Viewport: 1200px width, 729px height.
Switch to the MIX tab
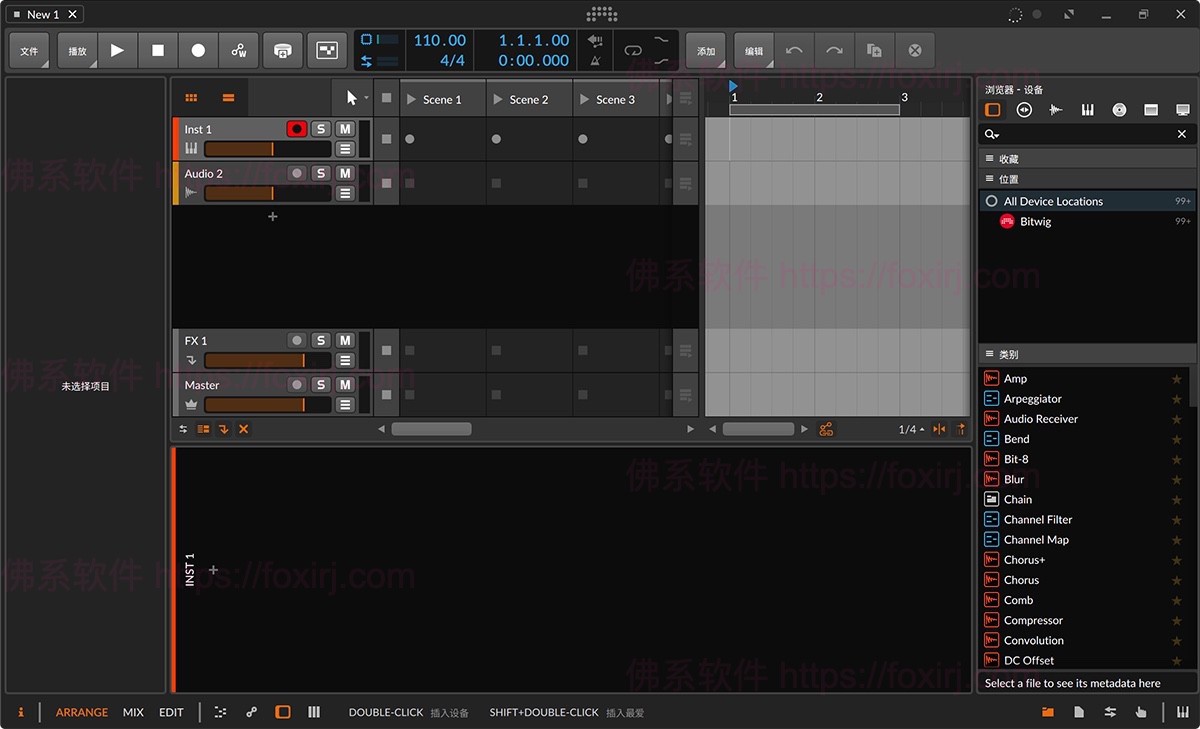[x=132, y=712]
